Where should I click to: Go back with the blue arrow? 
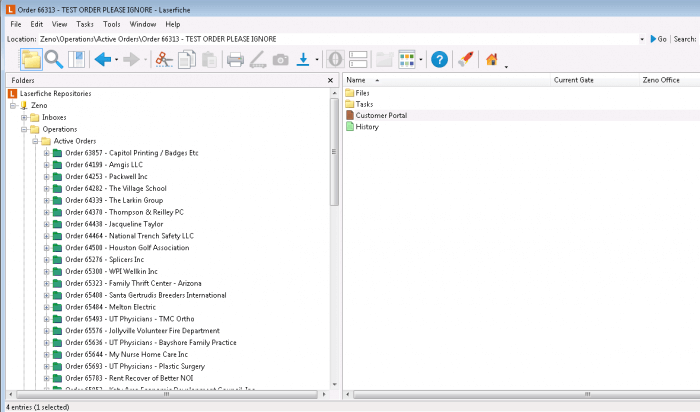(x=103, y=59)
